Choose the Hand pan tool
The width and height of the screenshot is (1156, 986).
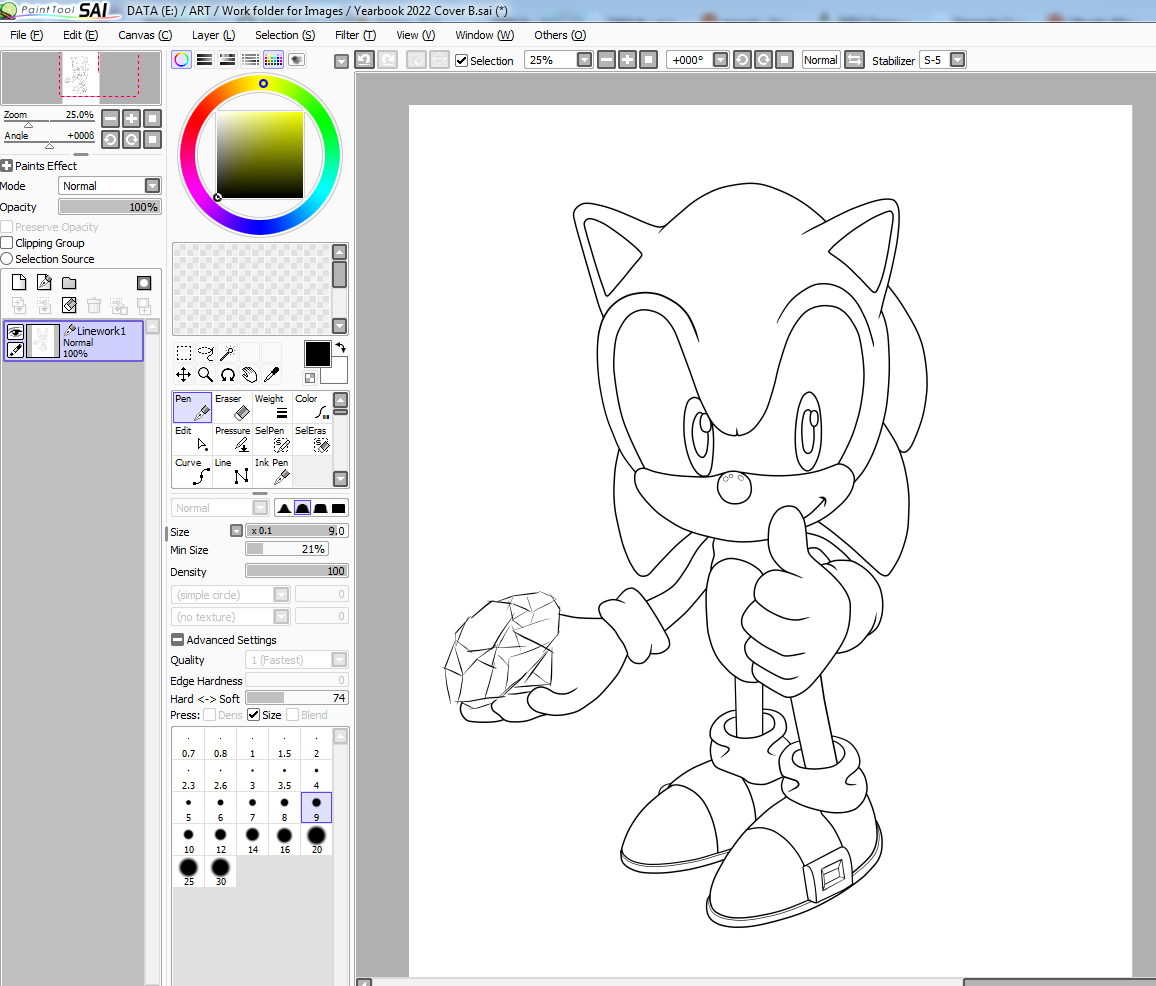(x=249, y=375)
